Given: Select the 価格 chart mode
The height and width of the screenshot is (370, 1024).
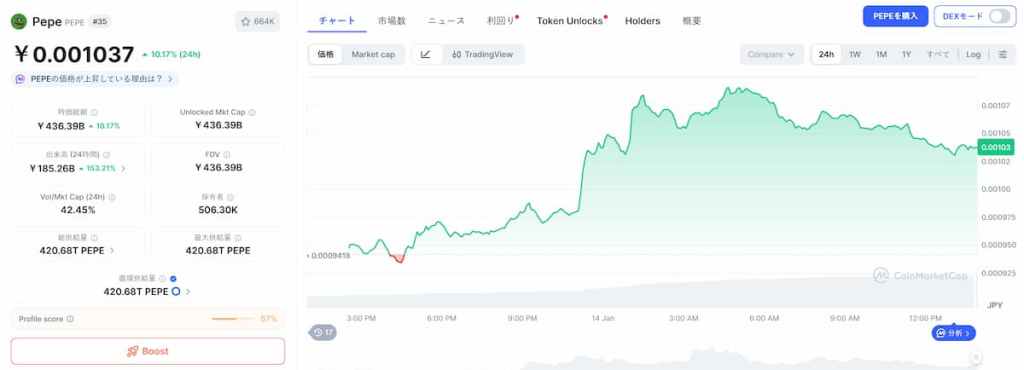Looking at the screenshot, I should 326,55.
